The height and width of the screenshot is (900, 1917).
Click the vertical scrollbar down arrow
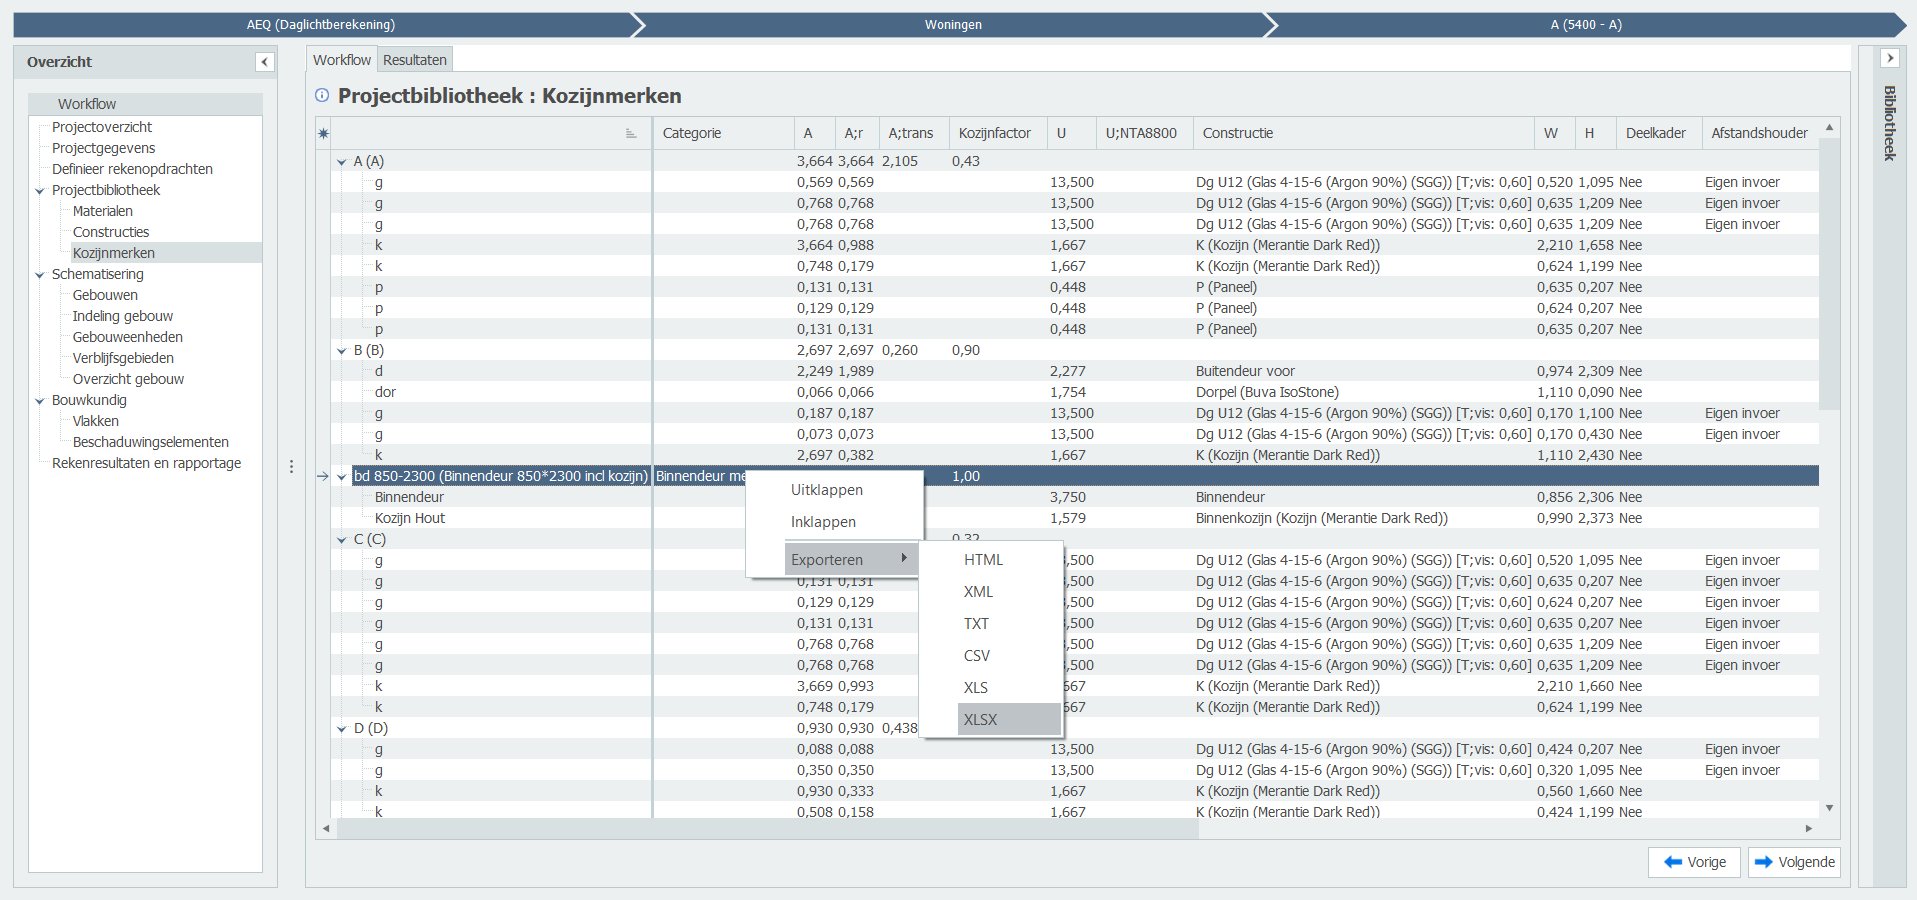[1829, 808]
